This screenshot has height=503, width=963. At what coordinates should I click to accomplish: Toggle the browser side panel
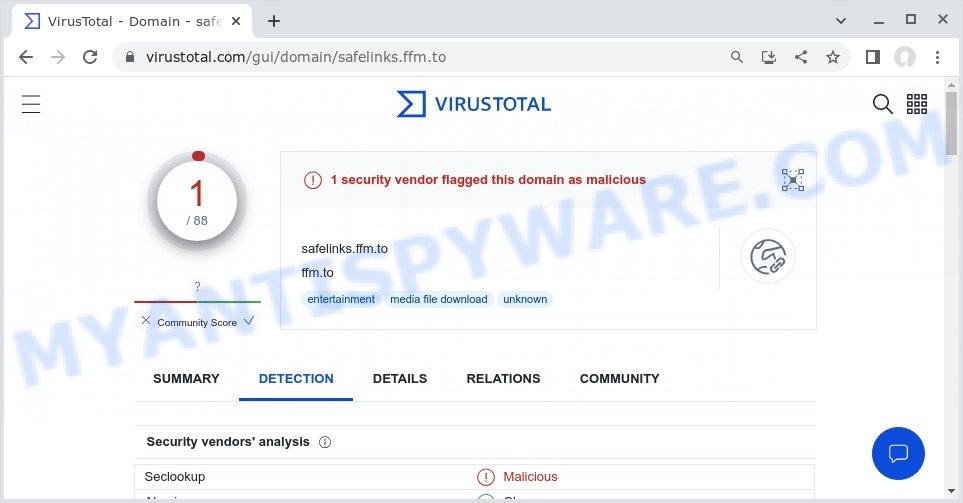(x=873, y=57)
